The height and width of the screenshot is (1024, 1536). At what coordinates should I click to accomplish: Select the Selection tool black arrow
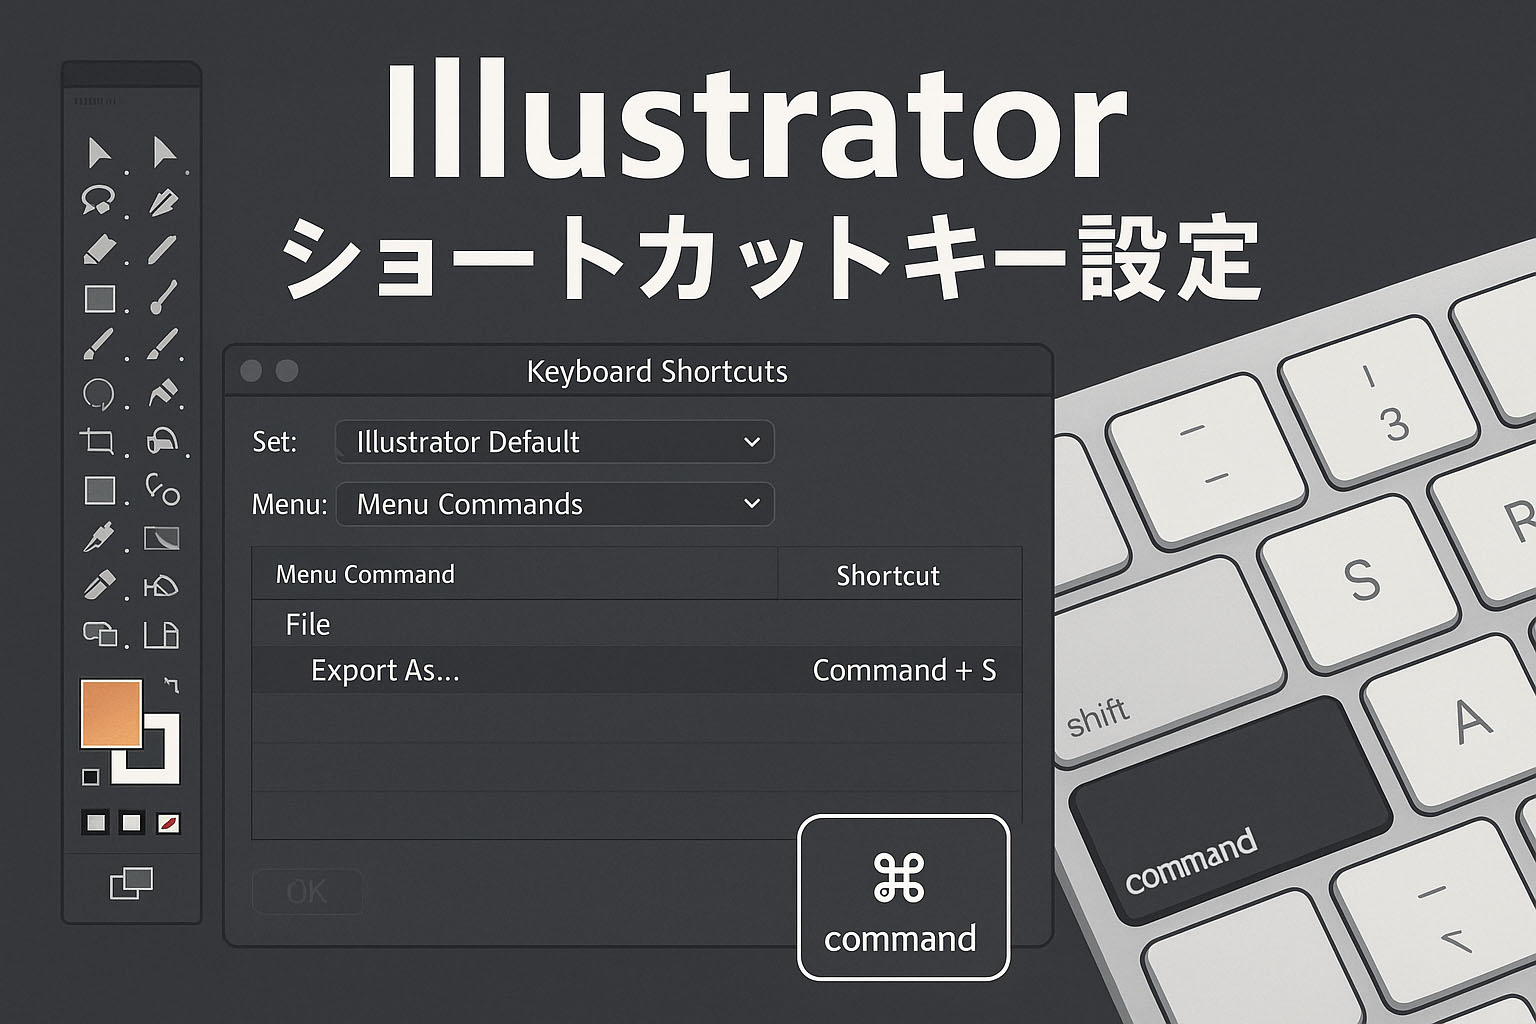coord(98,153)
